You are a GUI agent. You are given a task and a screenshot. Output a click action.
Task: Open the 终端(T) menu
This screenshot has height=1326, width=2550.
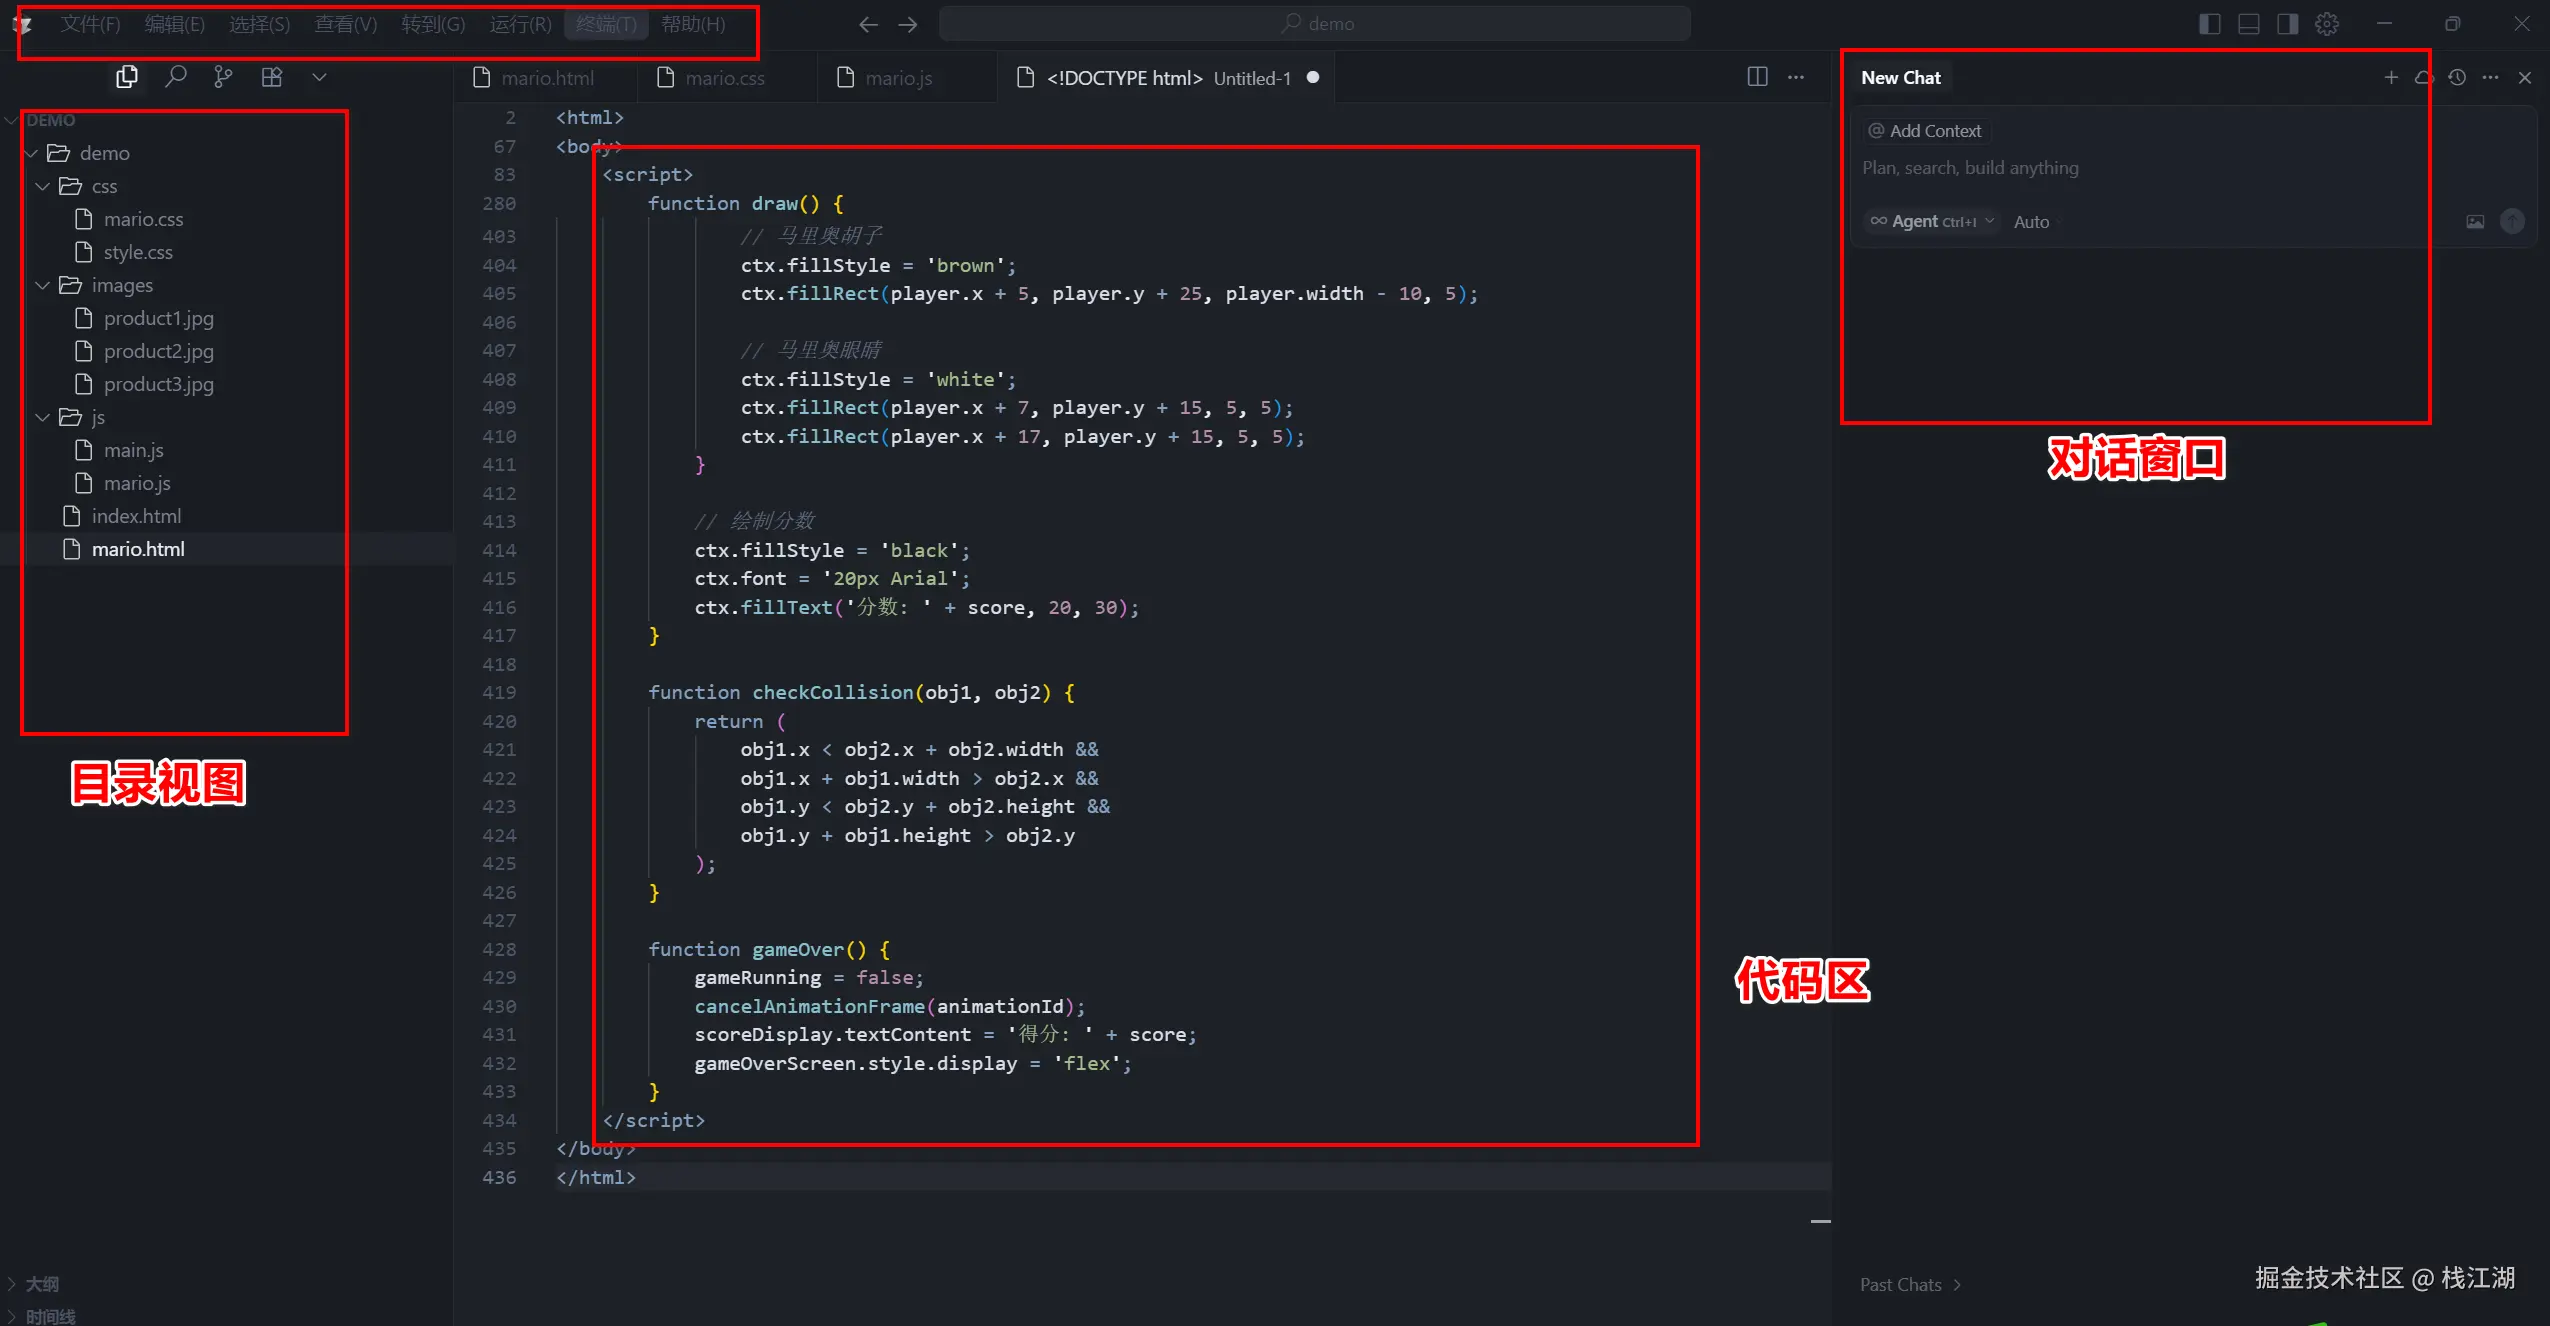(x=606, y=24)
